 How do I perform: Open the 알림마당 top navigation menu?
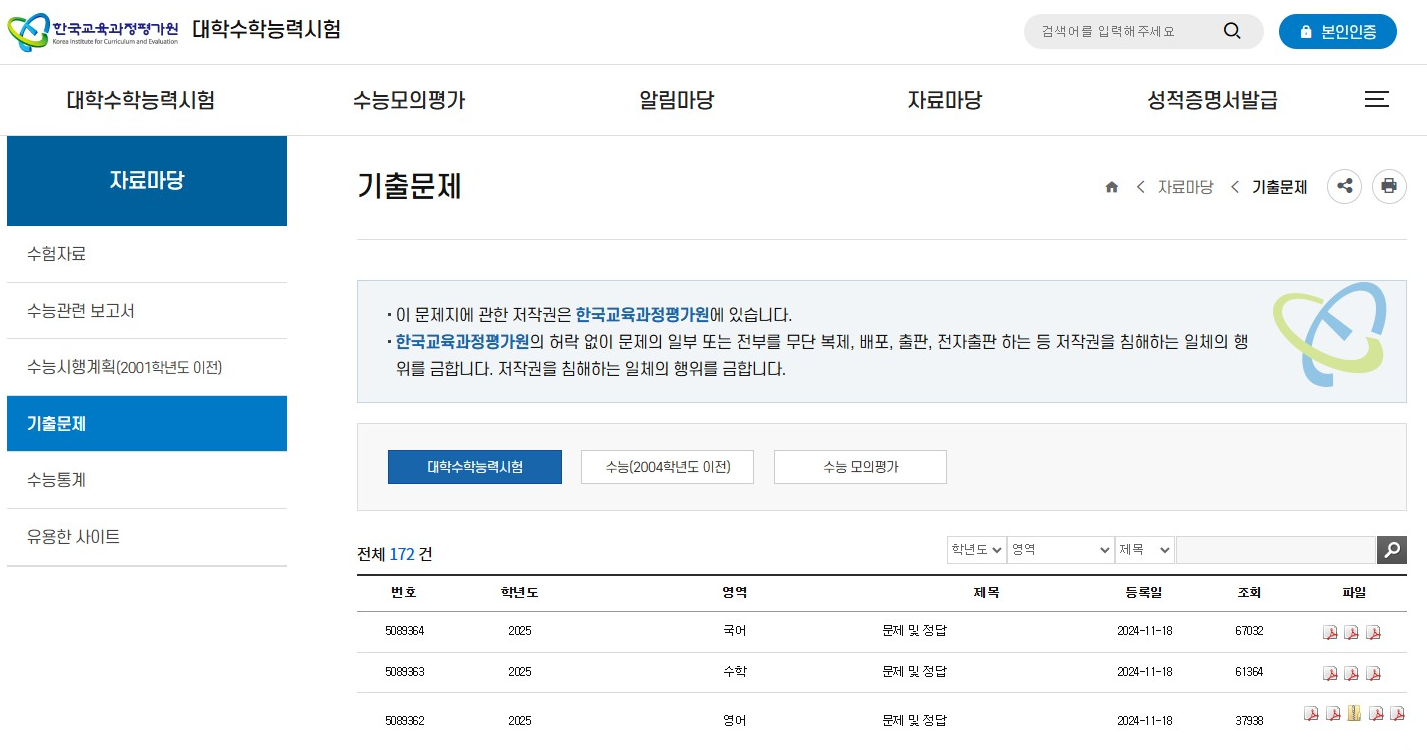pos(677,100)
